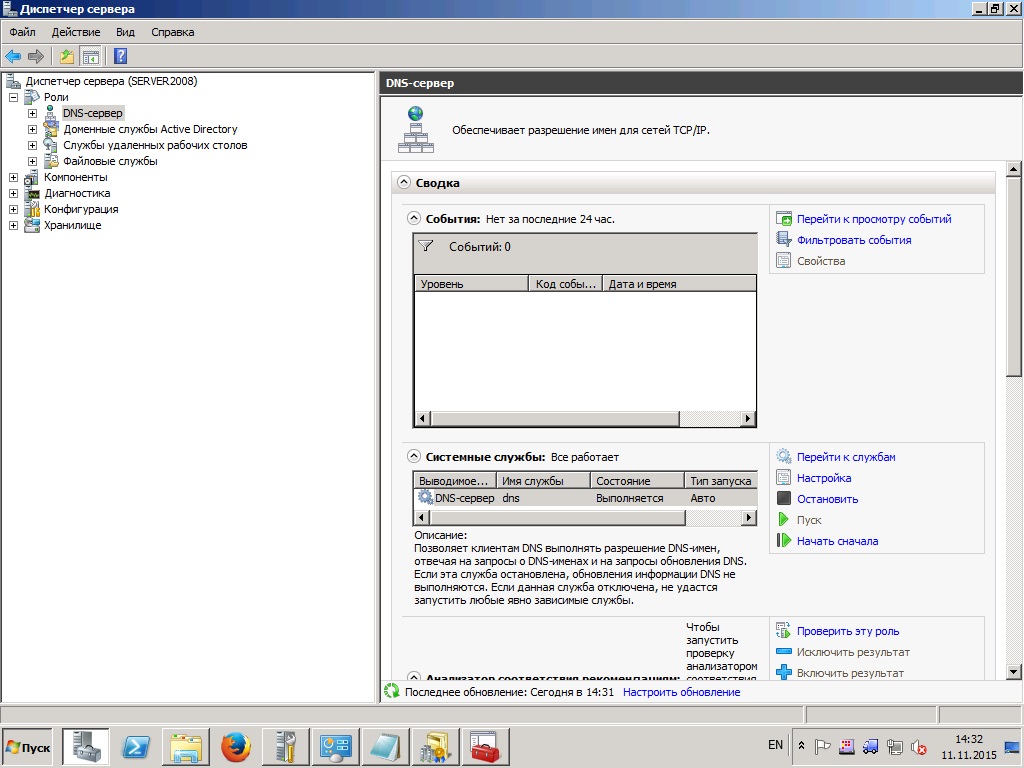Image resolution: width=1024 pixels, height=768 pixels.
Task: Open the Действие menu
Action: click(x=76, y=32)
